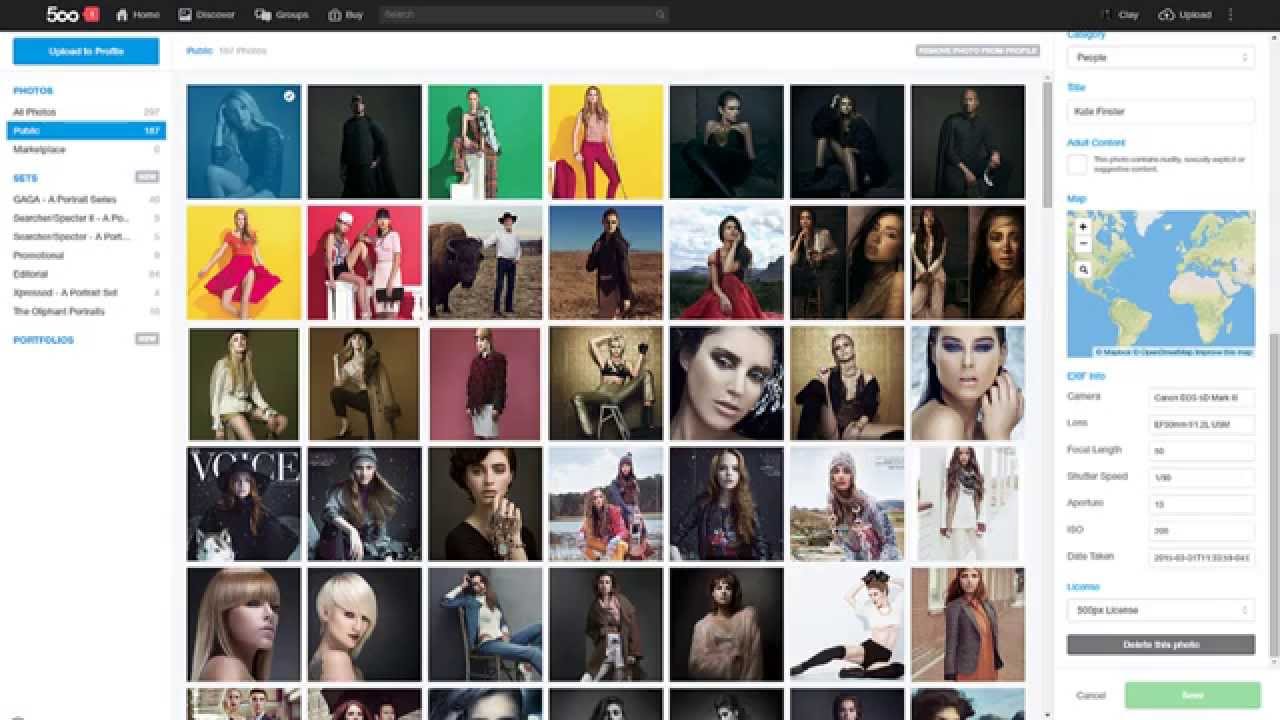Edit the Focal Length field
Screen dimensions: 1280x720
pyautogui.click(x=1201, y=451)
